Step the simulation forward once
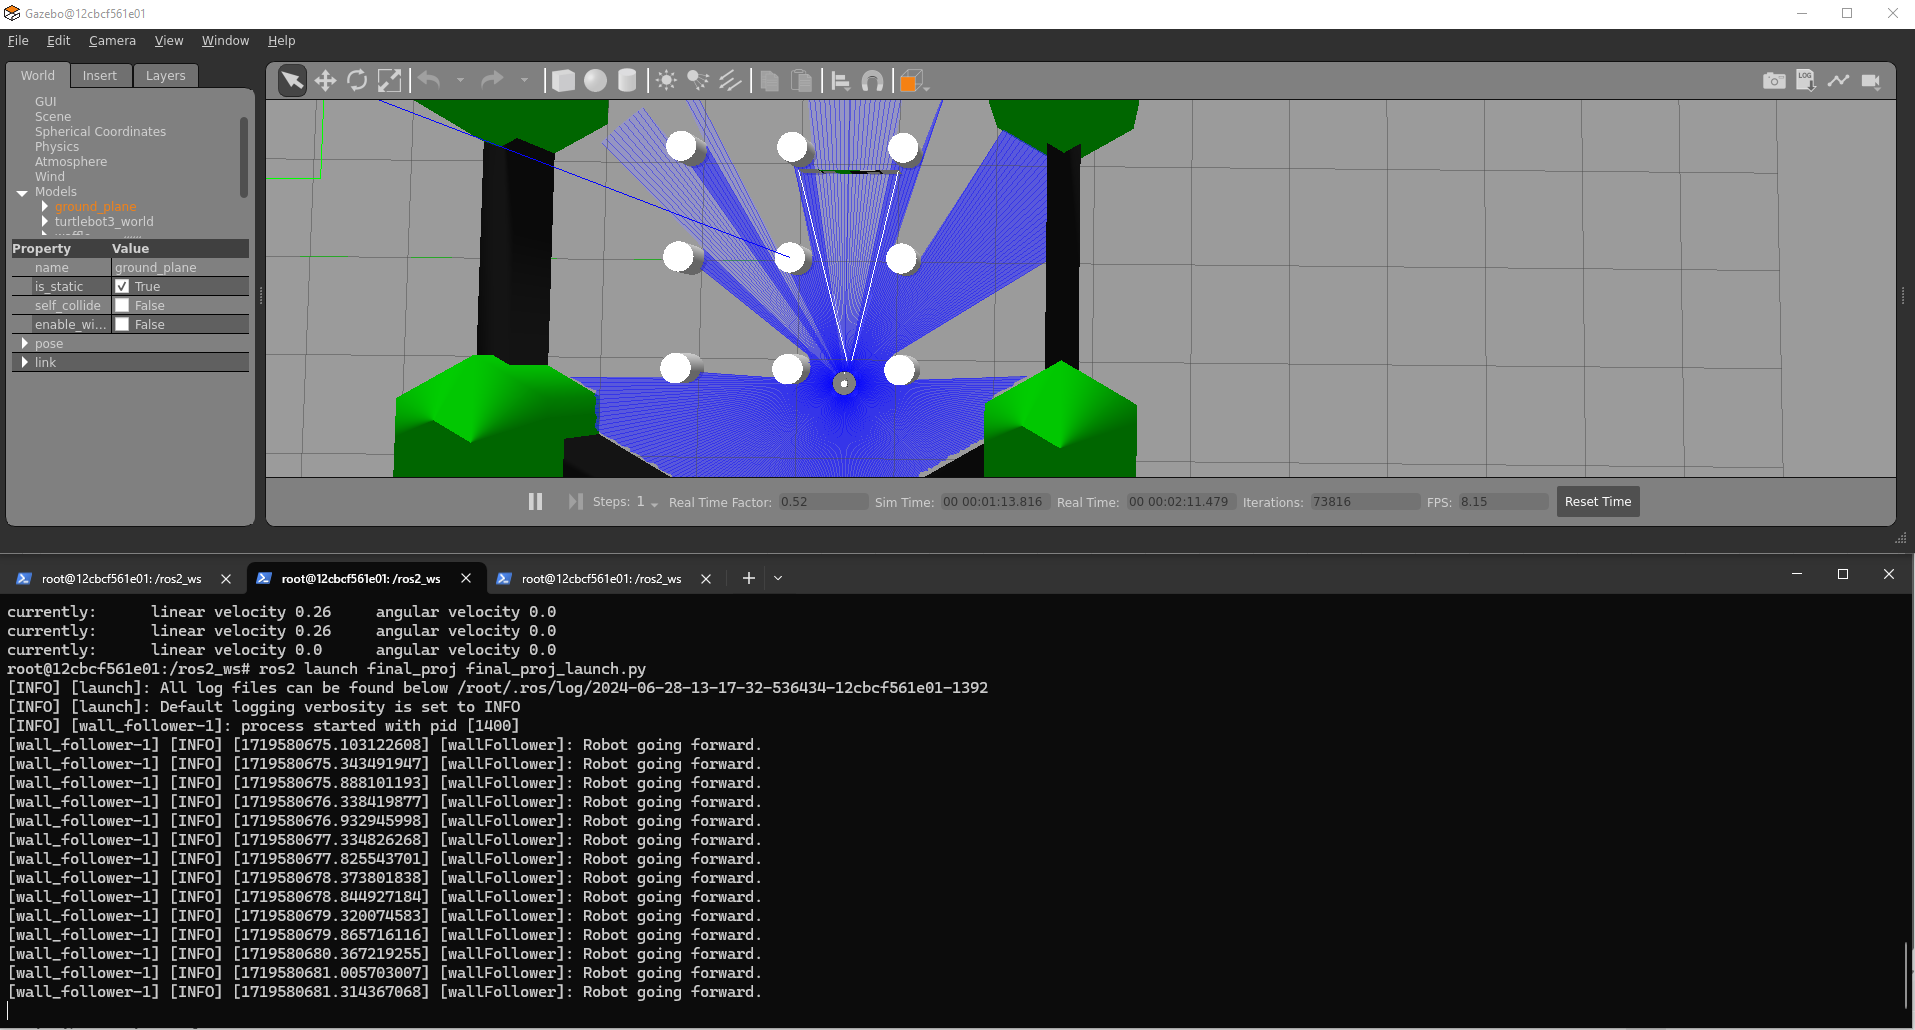Viewport: 1915px width, 1030px height. (575, 501)
